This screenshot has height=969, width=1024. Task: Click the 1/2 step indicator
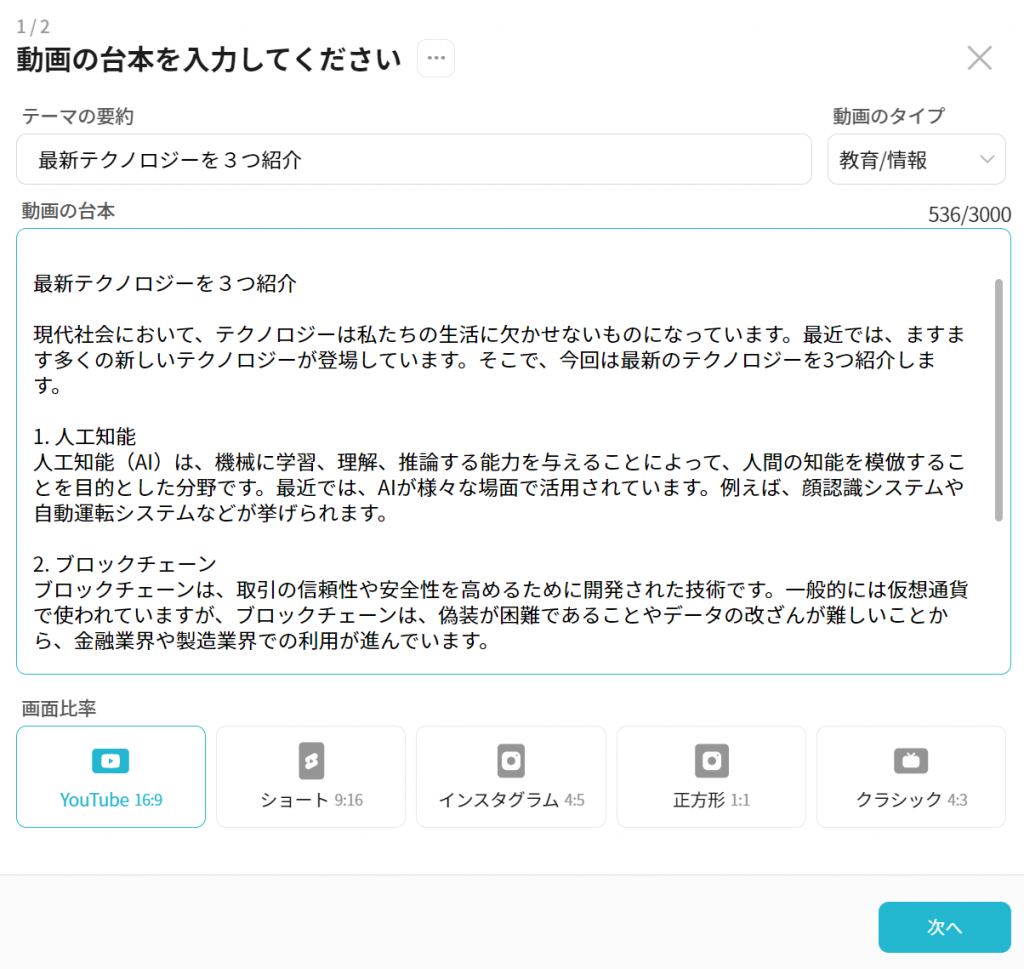point(33,27)
